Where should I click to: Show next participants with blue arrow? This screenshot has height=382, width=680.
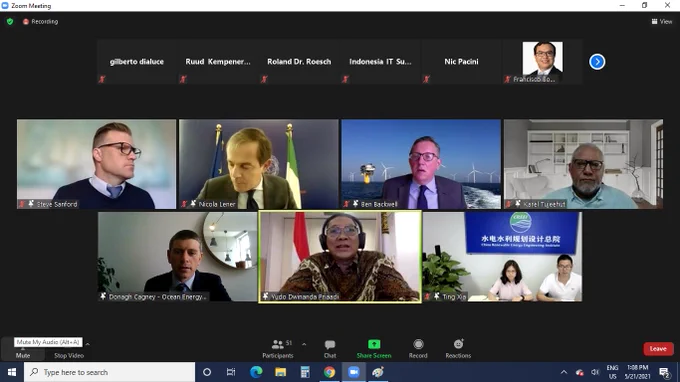(x=597, y=62)
